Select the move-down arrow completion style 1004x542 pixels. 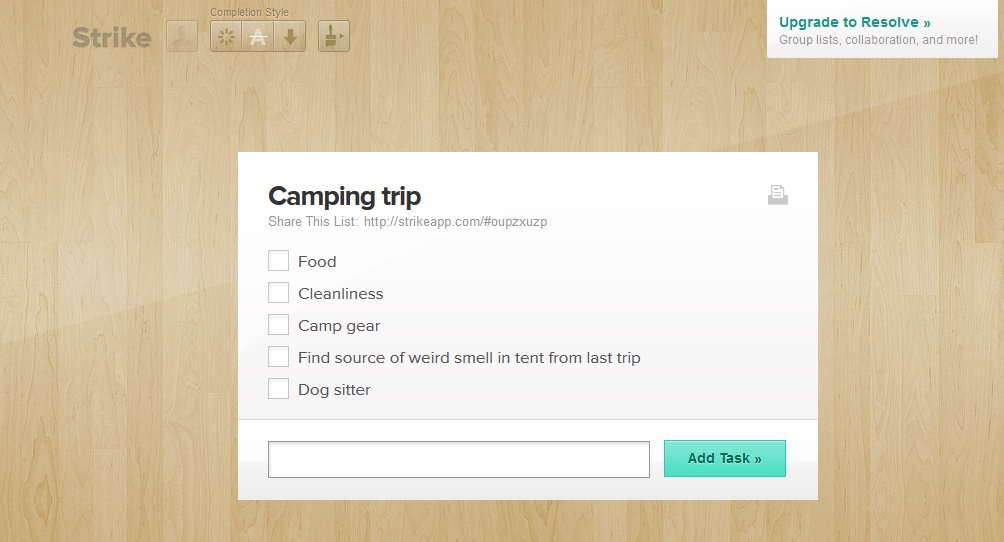[x=290, y=37]
